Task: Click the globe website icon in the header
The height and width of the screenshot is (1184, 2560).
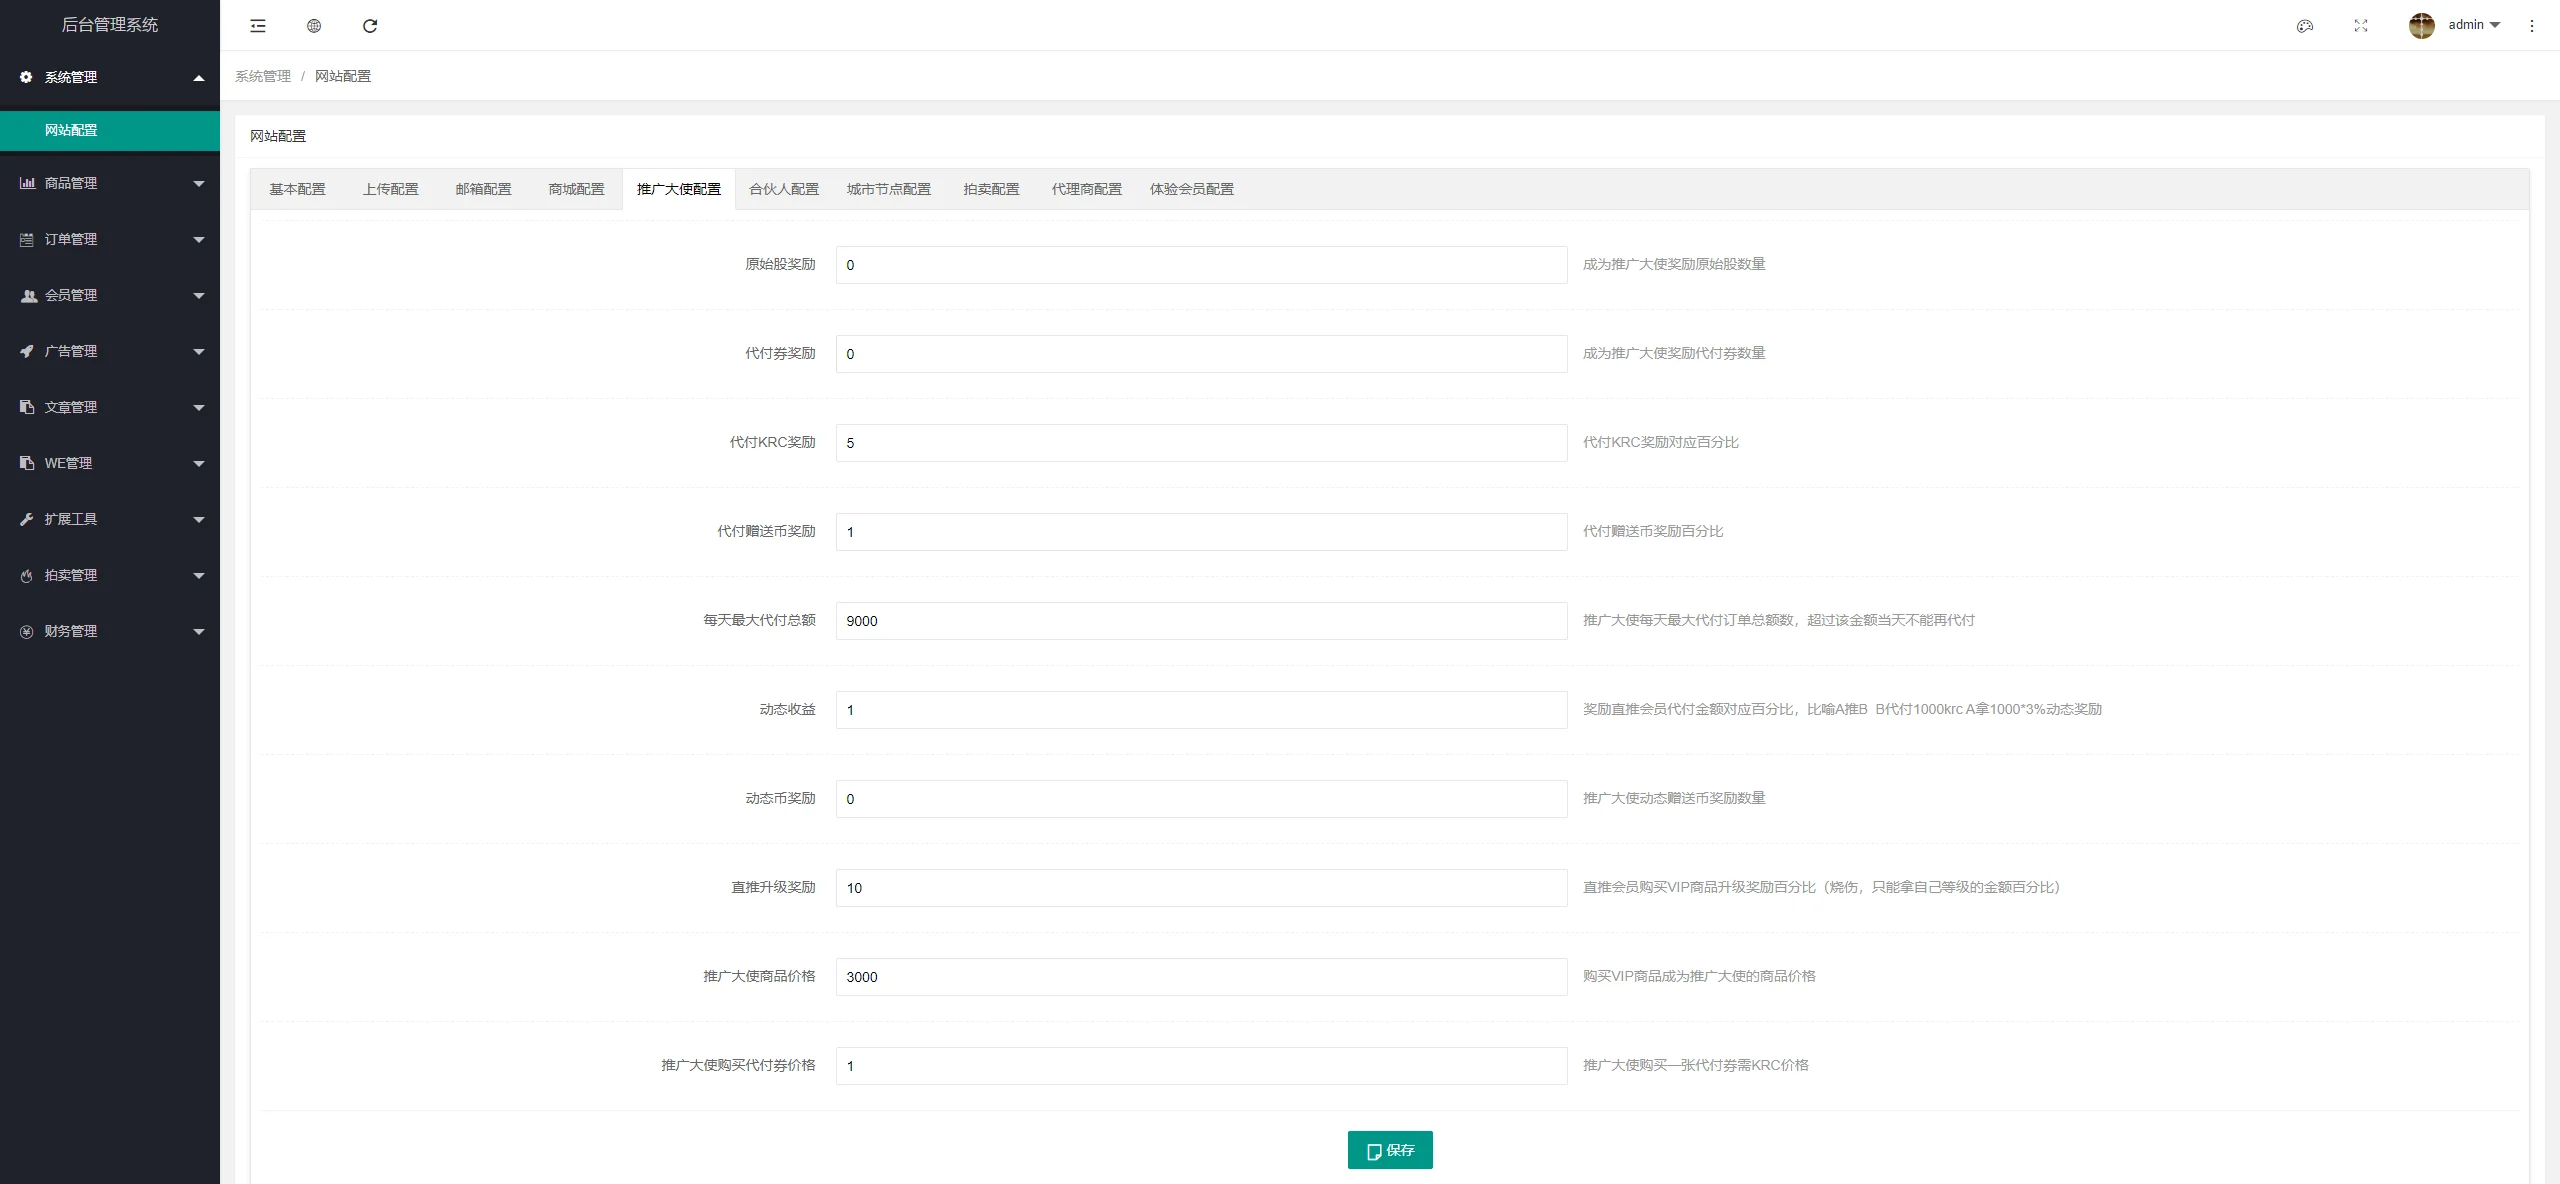Action: click(314, 26)
